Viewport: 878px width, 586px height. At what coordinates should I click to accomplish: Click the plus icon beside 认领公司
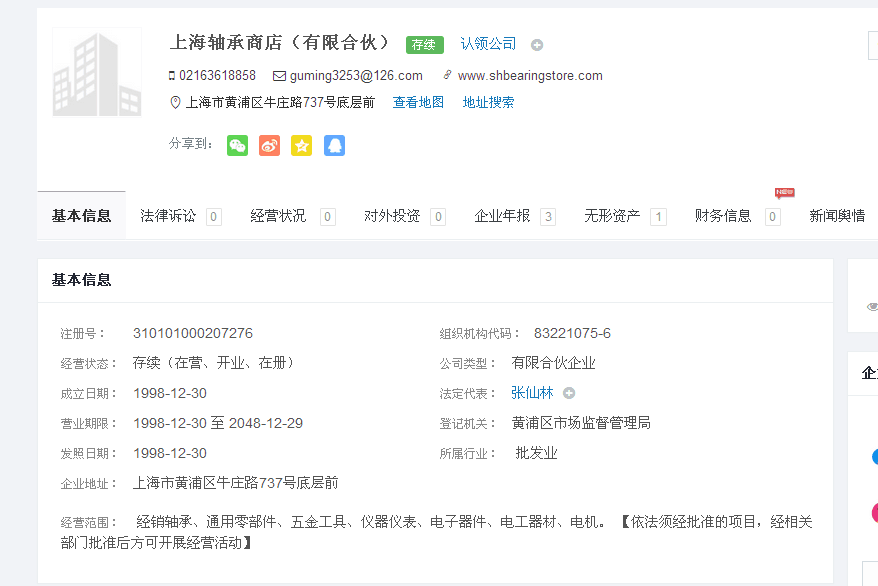[x=537, y=45]
